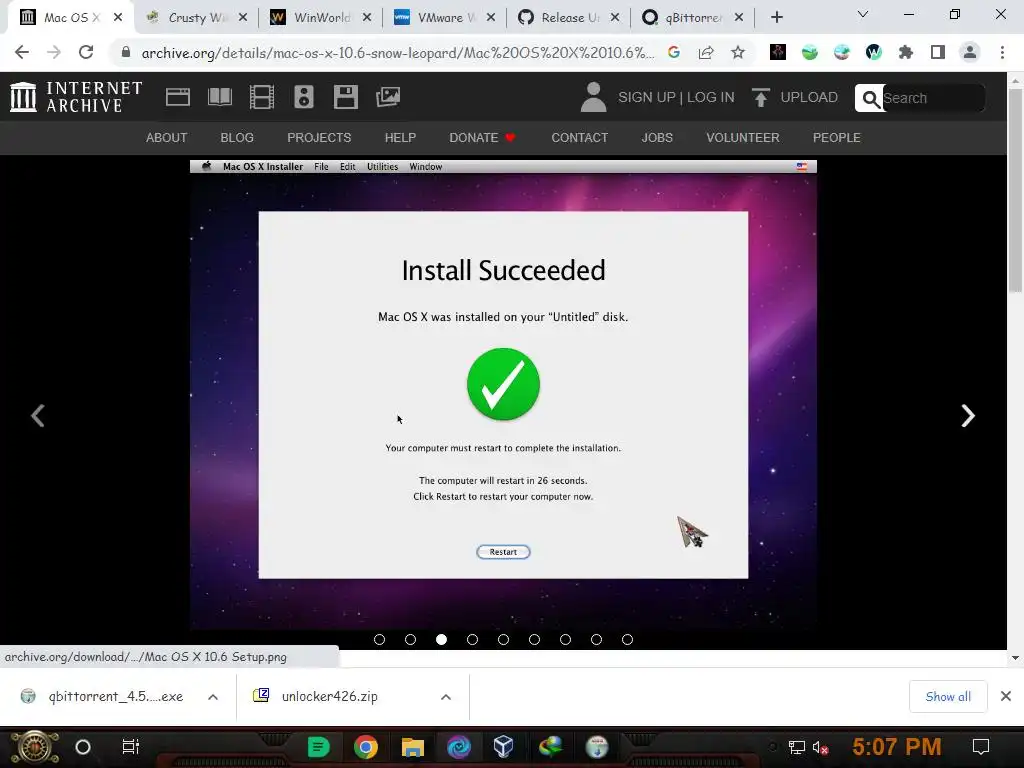Open the tab search dropdown chevron
The width and height of the screenshot is (1024, 768).
863,14
